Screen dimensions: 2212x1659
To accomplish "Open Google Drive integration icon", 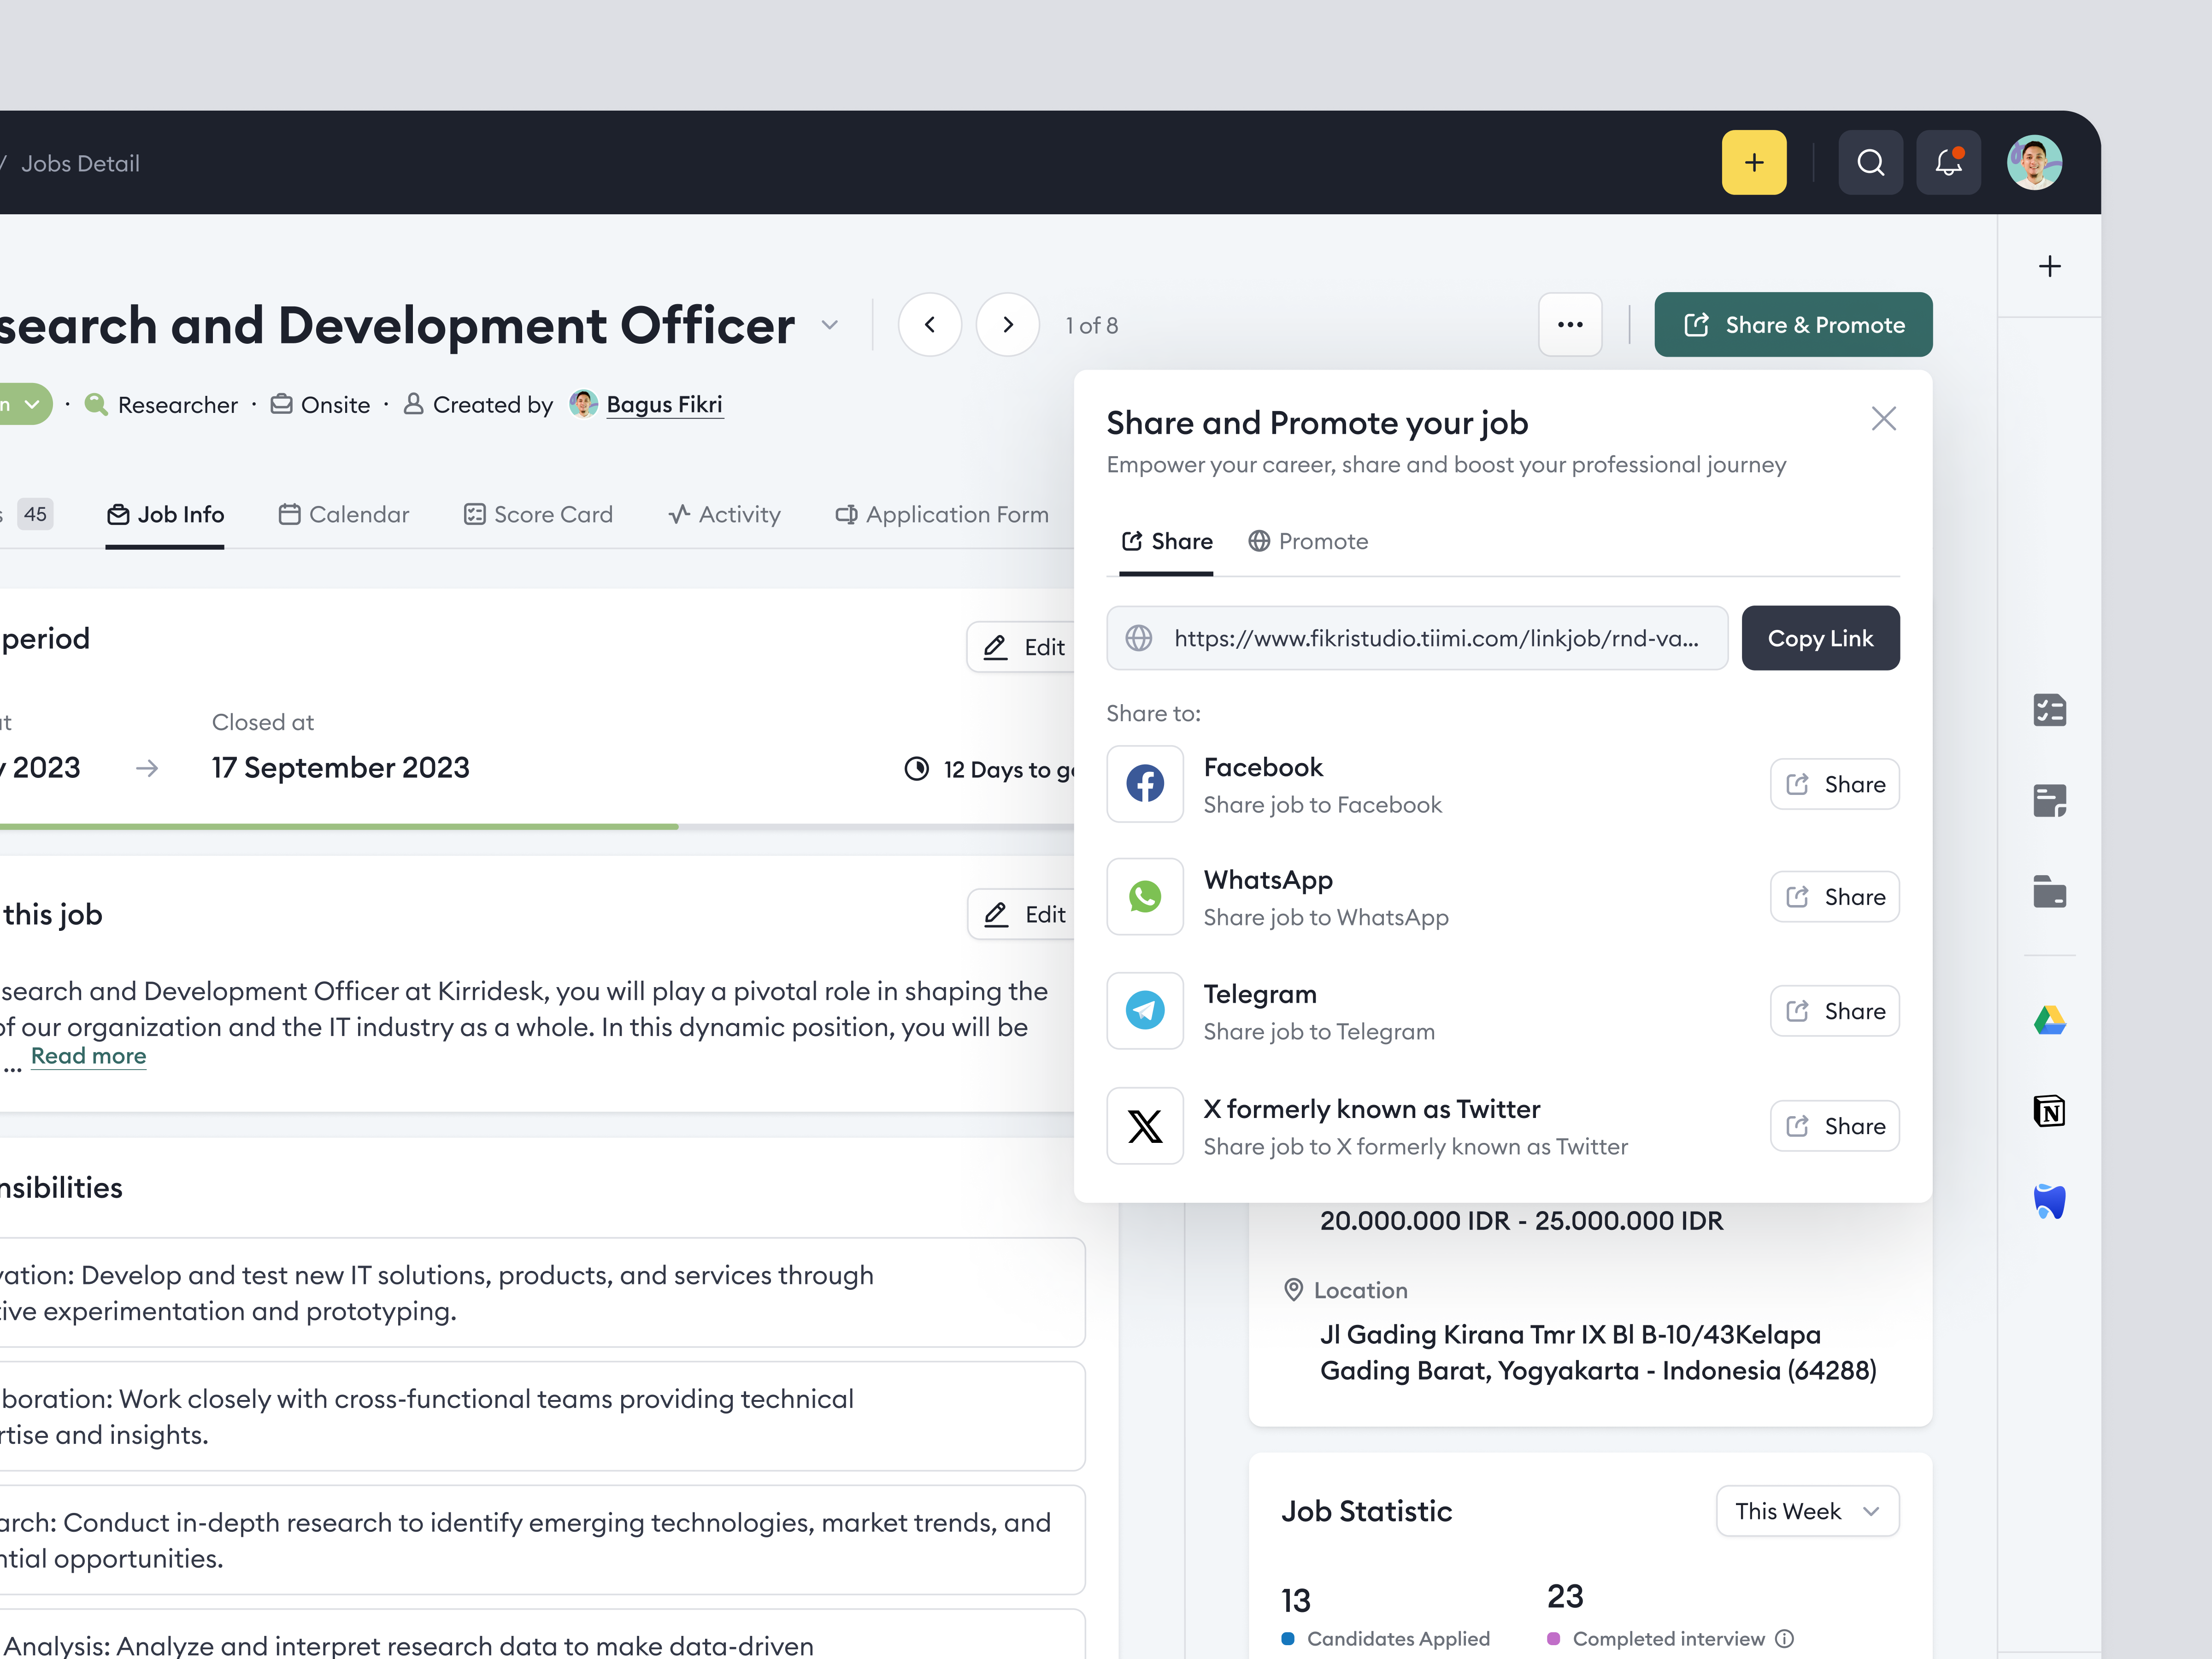I will 2049,1020.
